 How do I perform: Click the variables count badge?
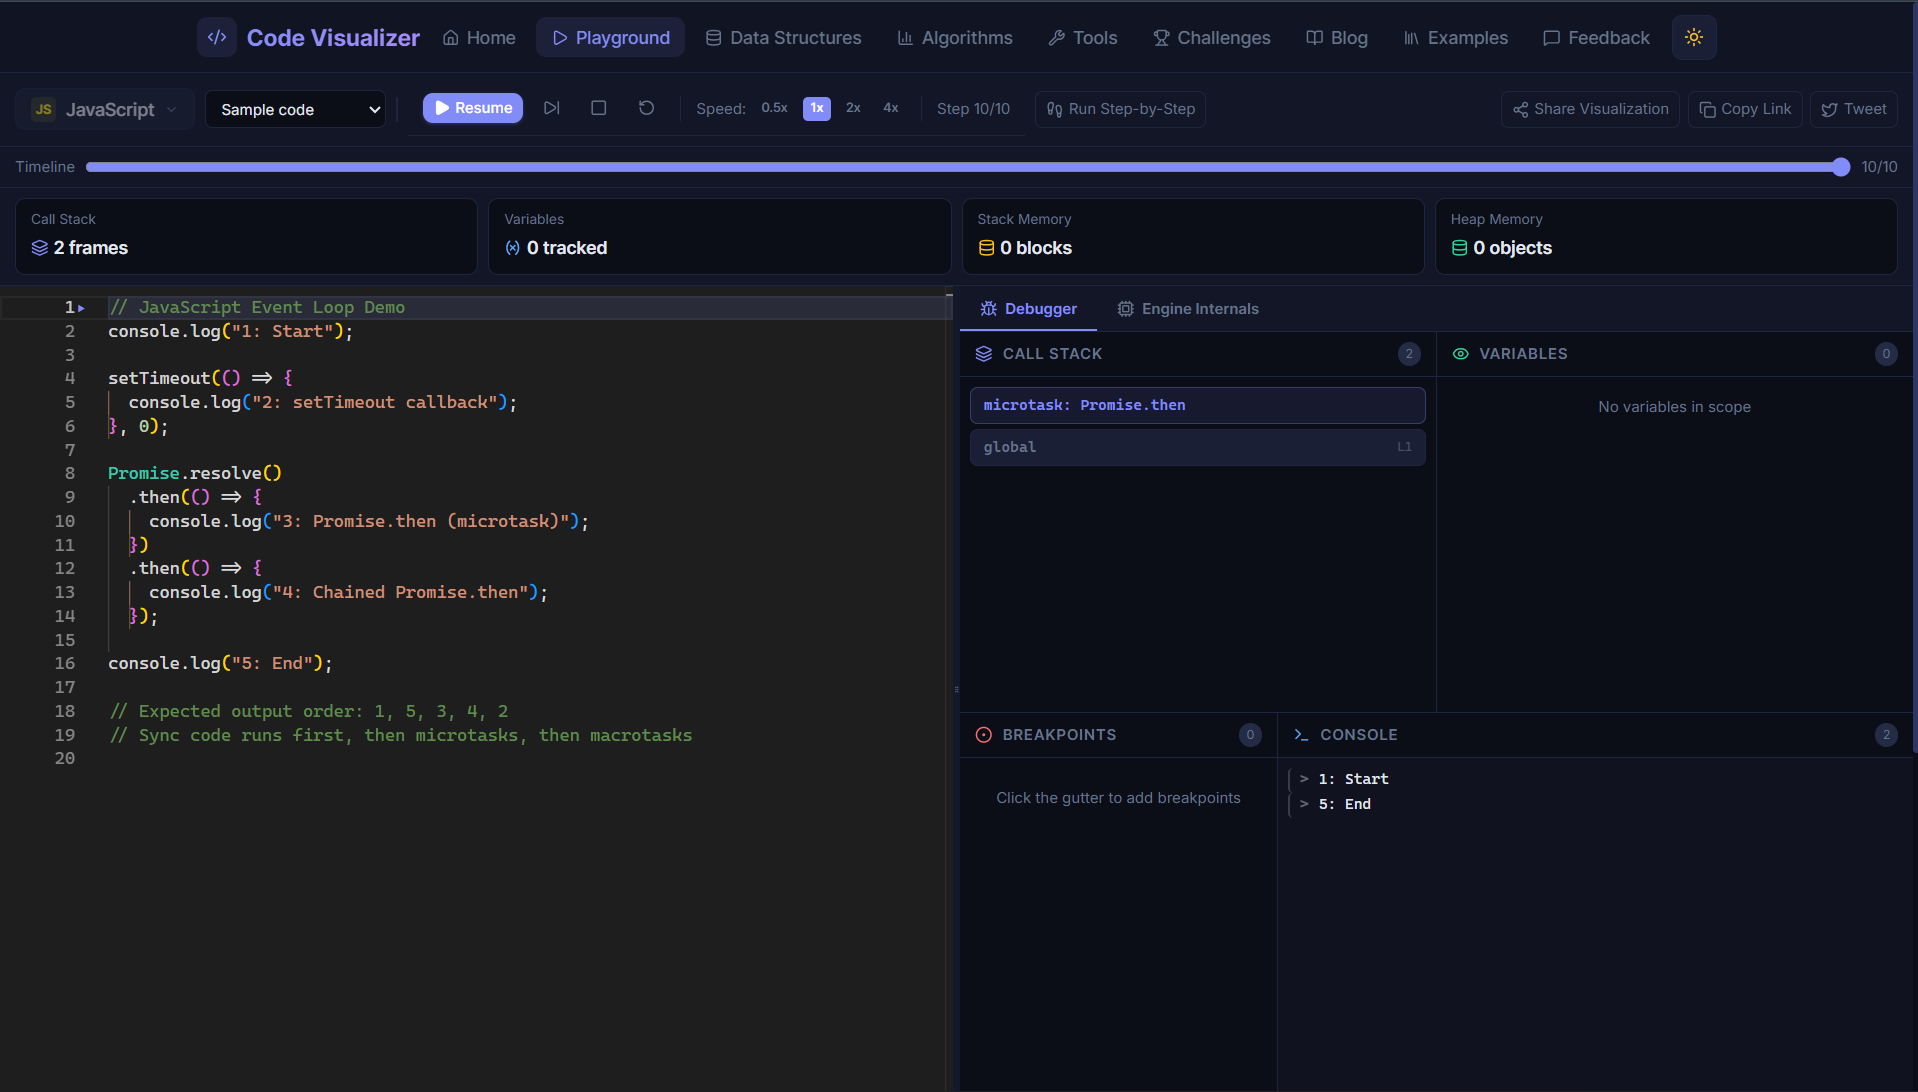[x=1886, y=354]
